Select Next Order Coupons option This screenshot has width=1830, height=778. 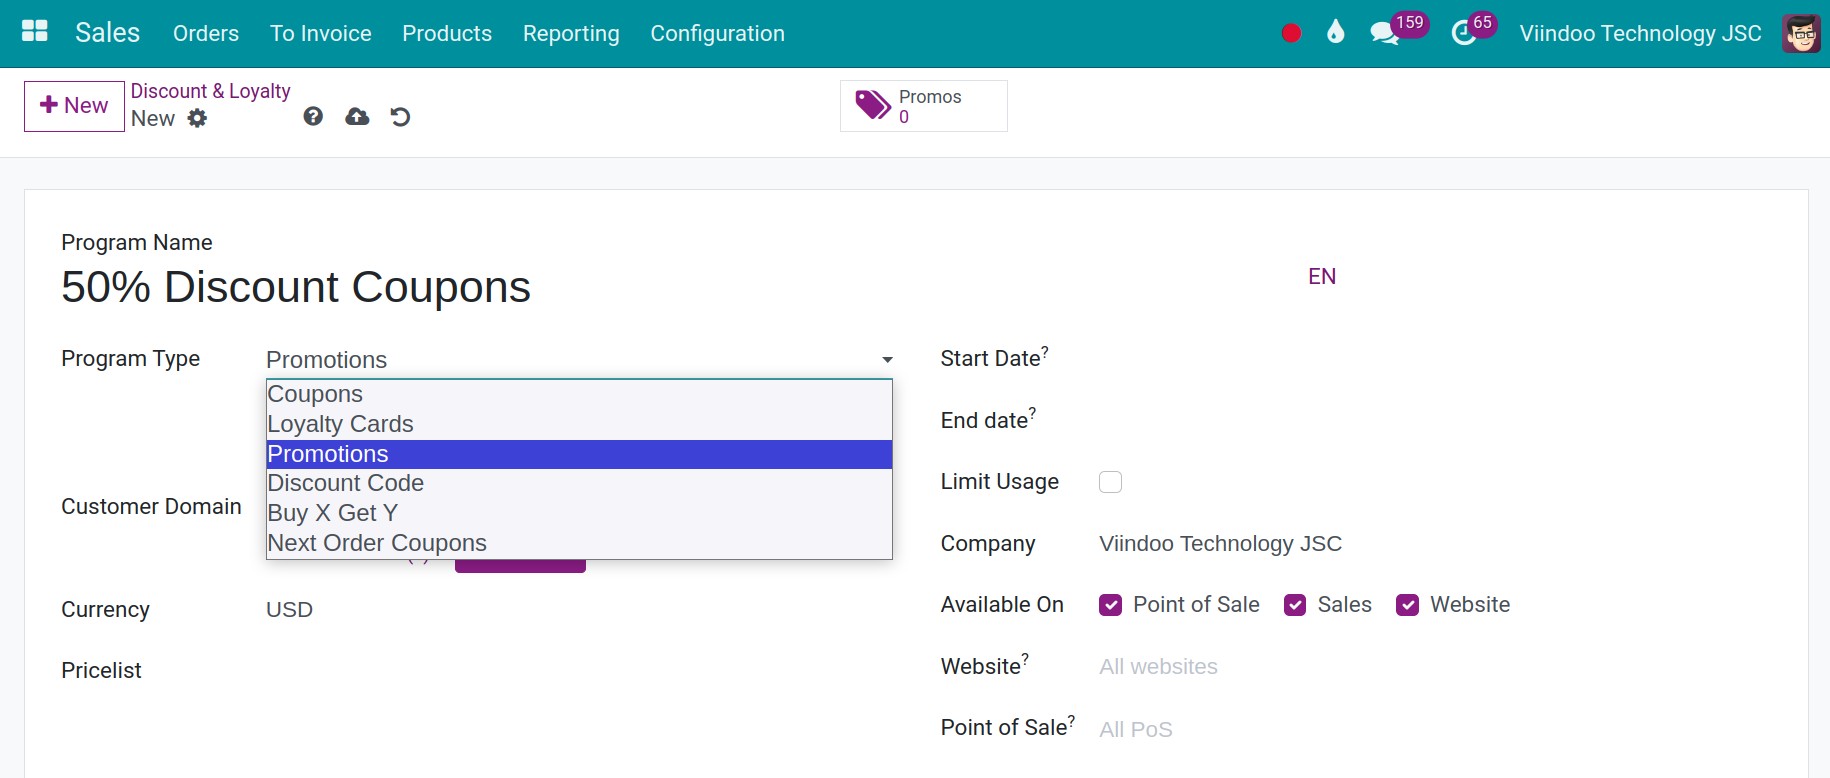[579, 543]
